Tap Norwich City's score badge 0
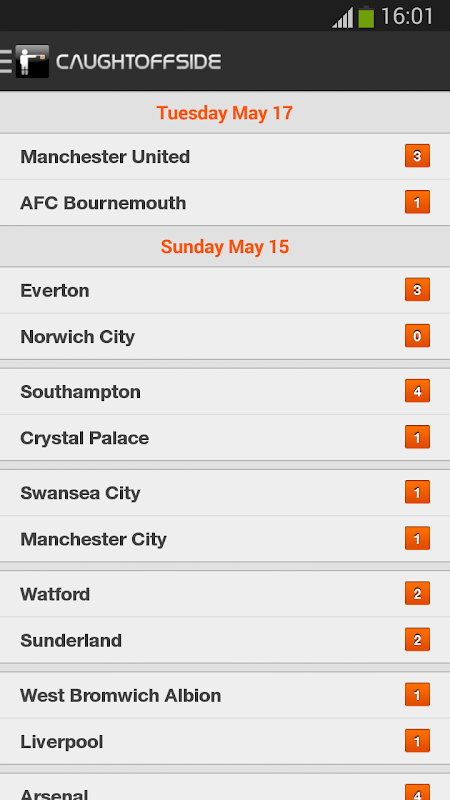450x800 pixels. 417,336
